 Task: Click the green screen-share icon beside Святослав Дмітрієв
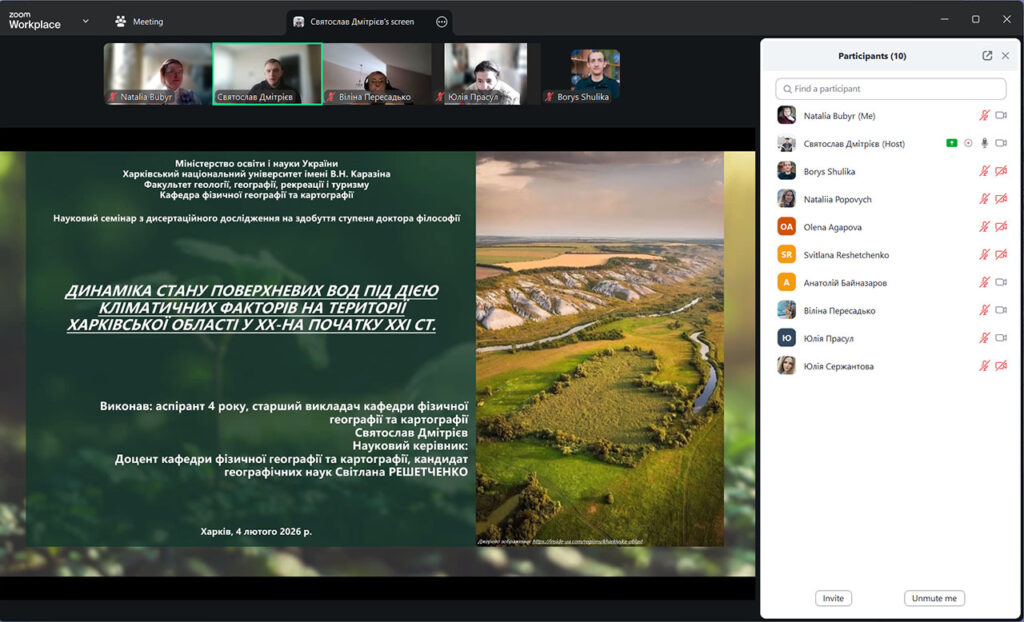tap(952, 143)
